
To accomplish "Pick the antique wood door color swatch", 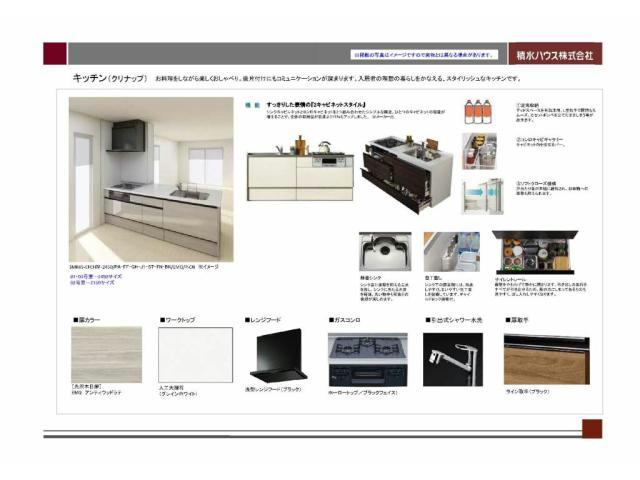I will (x=106, y=355).
